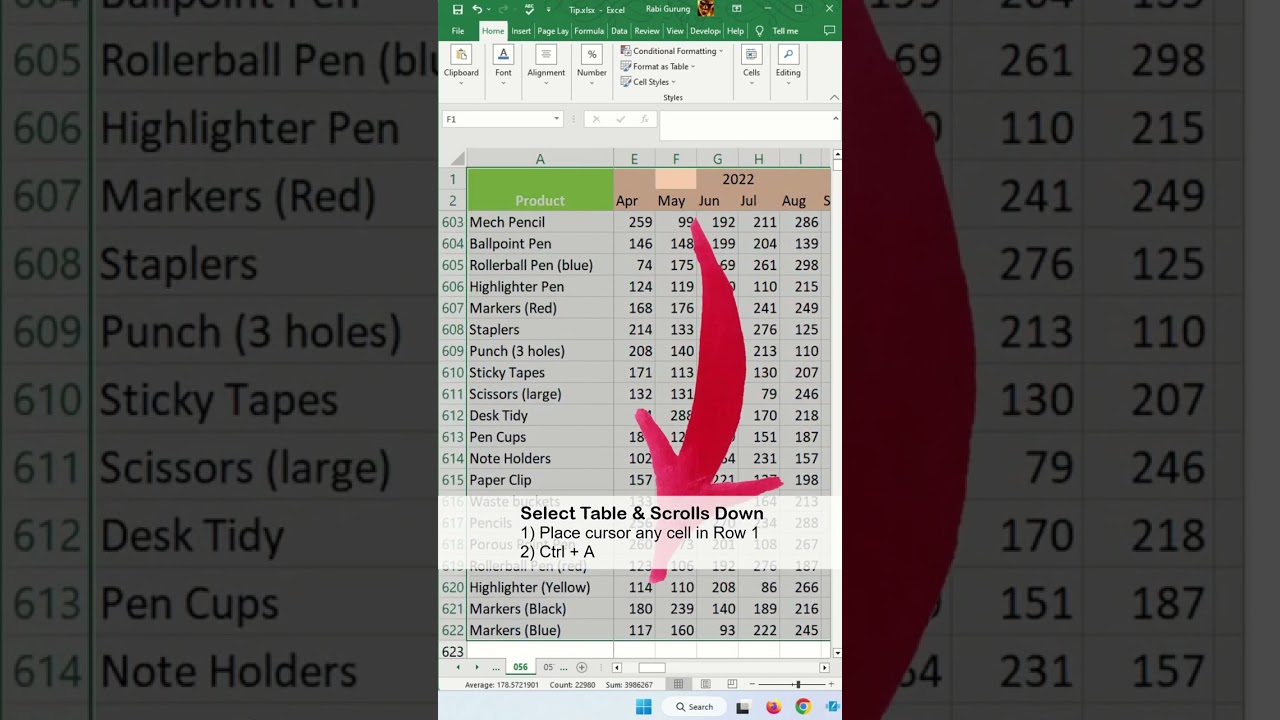The image size is (1280, 720).
Task: Switch to the View tab
Action: (675, 31)
